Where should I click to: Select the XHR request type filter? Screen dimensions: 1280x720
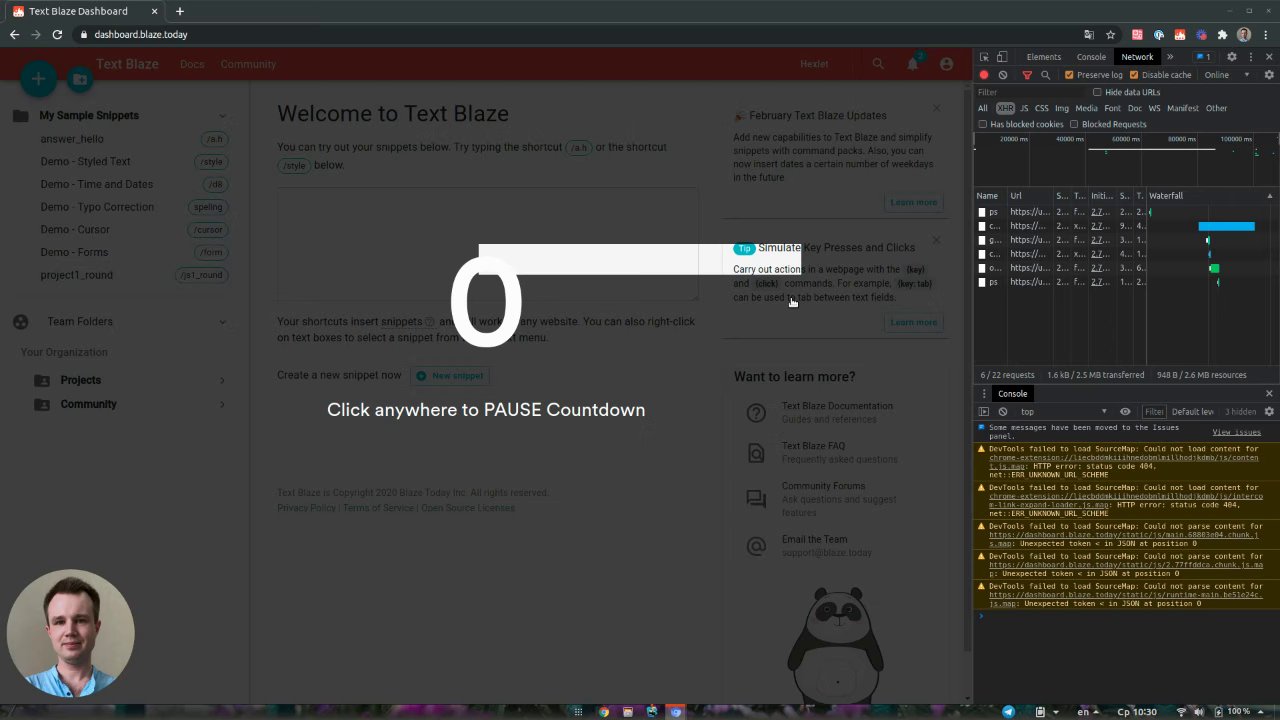pyautogui.click(x=1005, y=108)
